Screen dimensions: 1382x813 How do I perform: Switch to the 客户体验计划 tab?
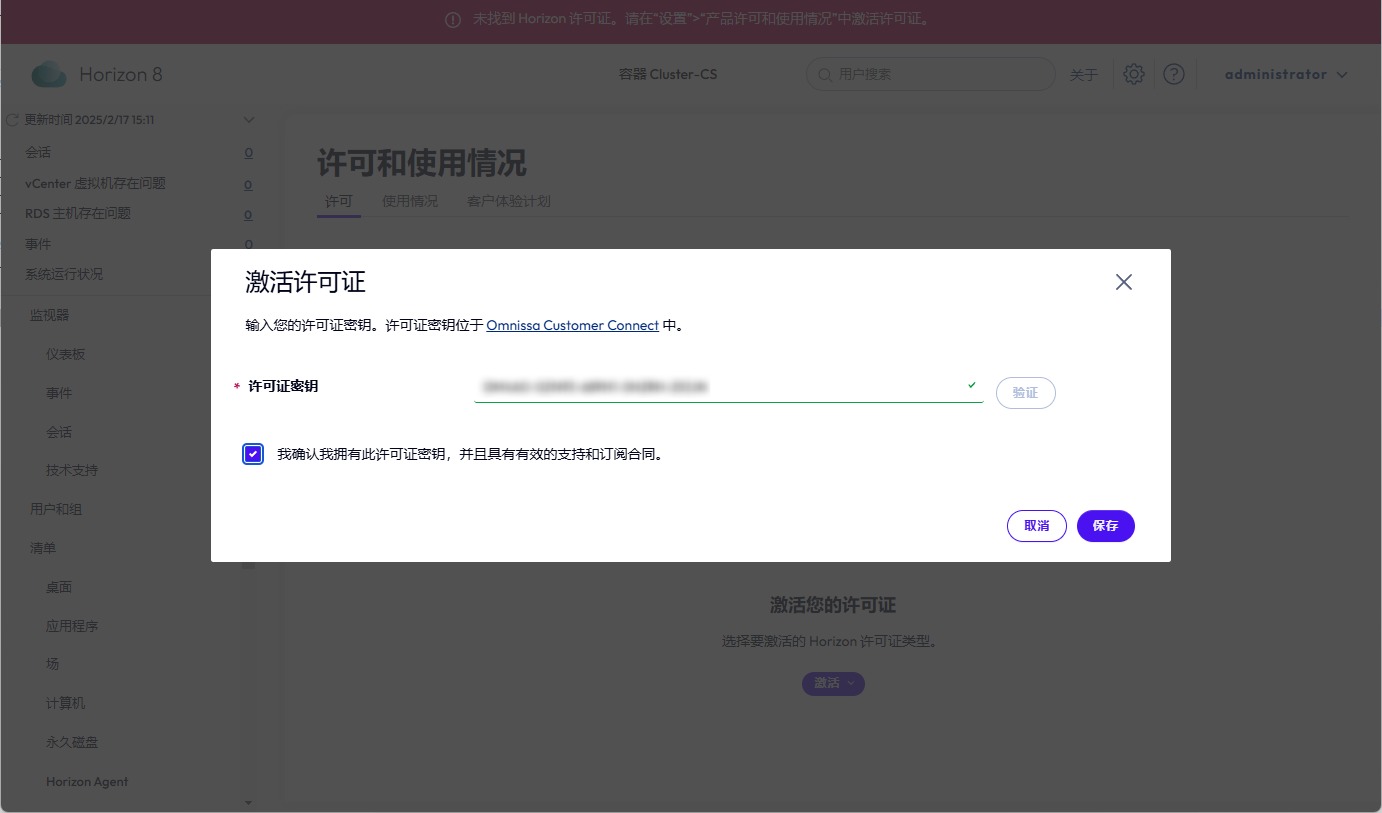pos(508,201)
